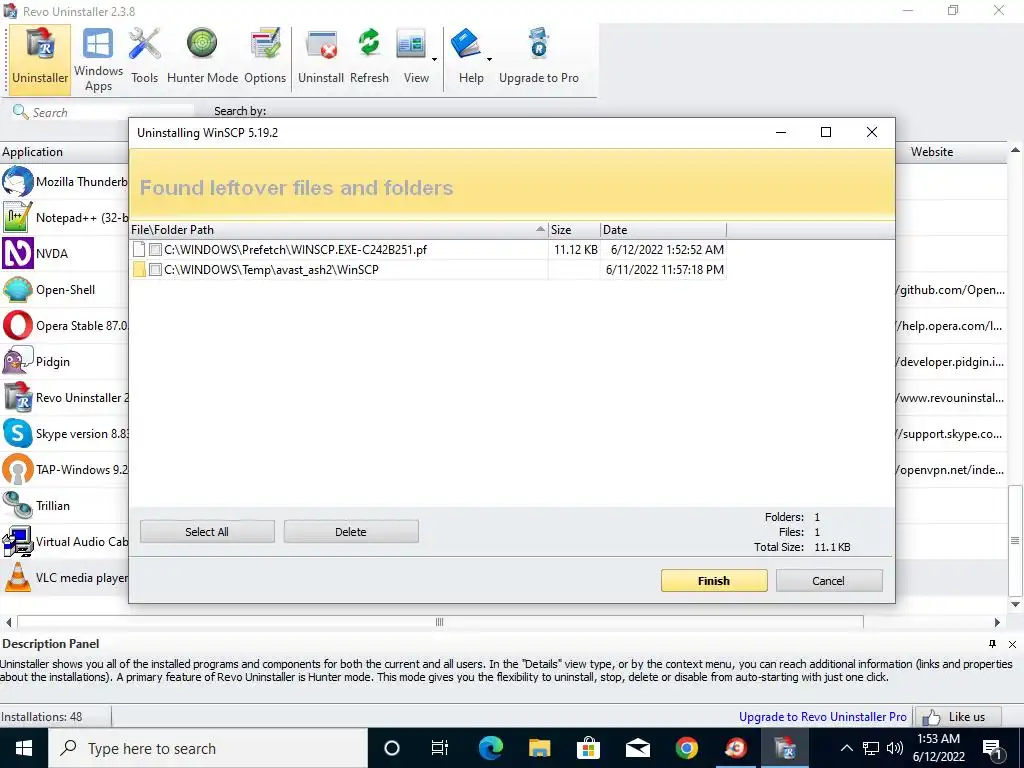The height and width of the screenshot is (768, 1024).
Task: Select the Notepad++ application icon
Action: (x=18, y=217)
